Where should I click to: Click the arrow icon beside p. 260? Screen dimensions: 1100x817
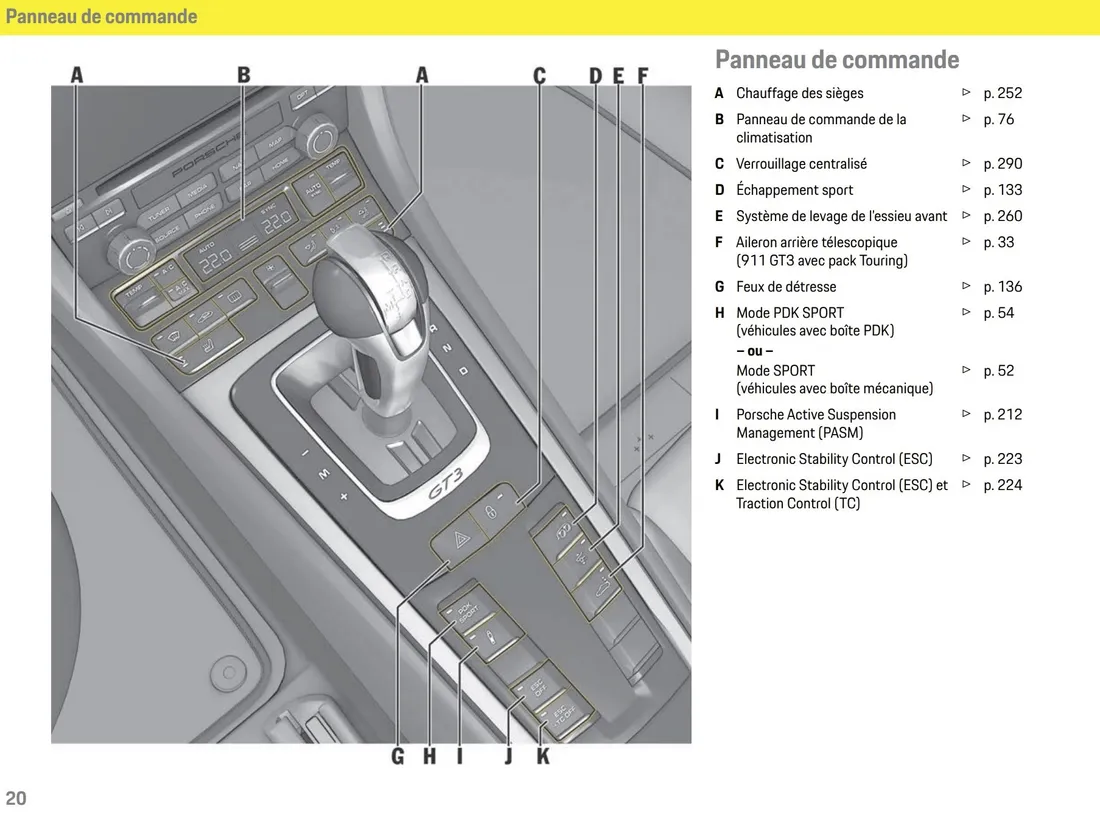pyautogui.click(x=966, y=215)
